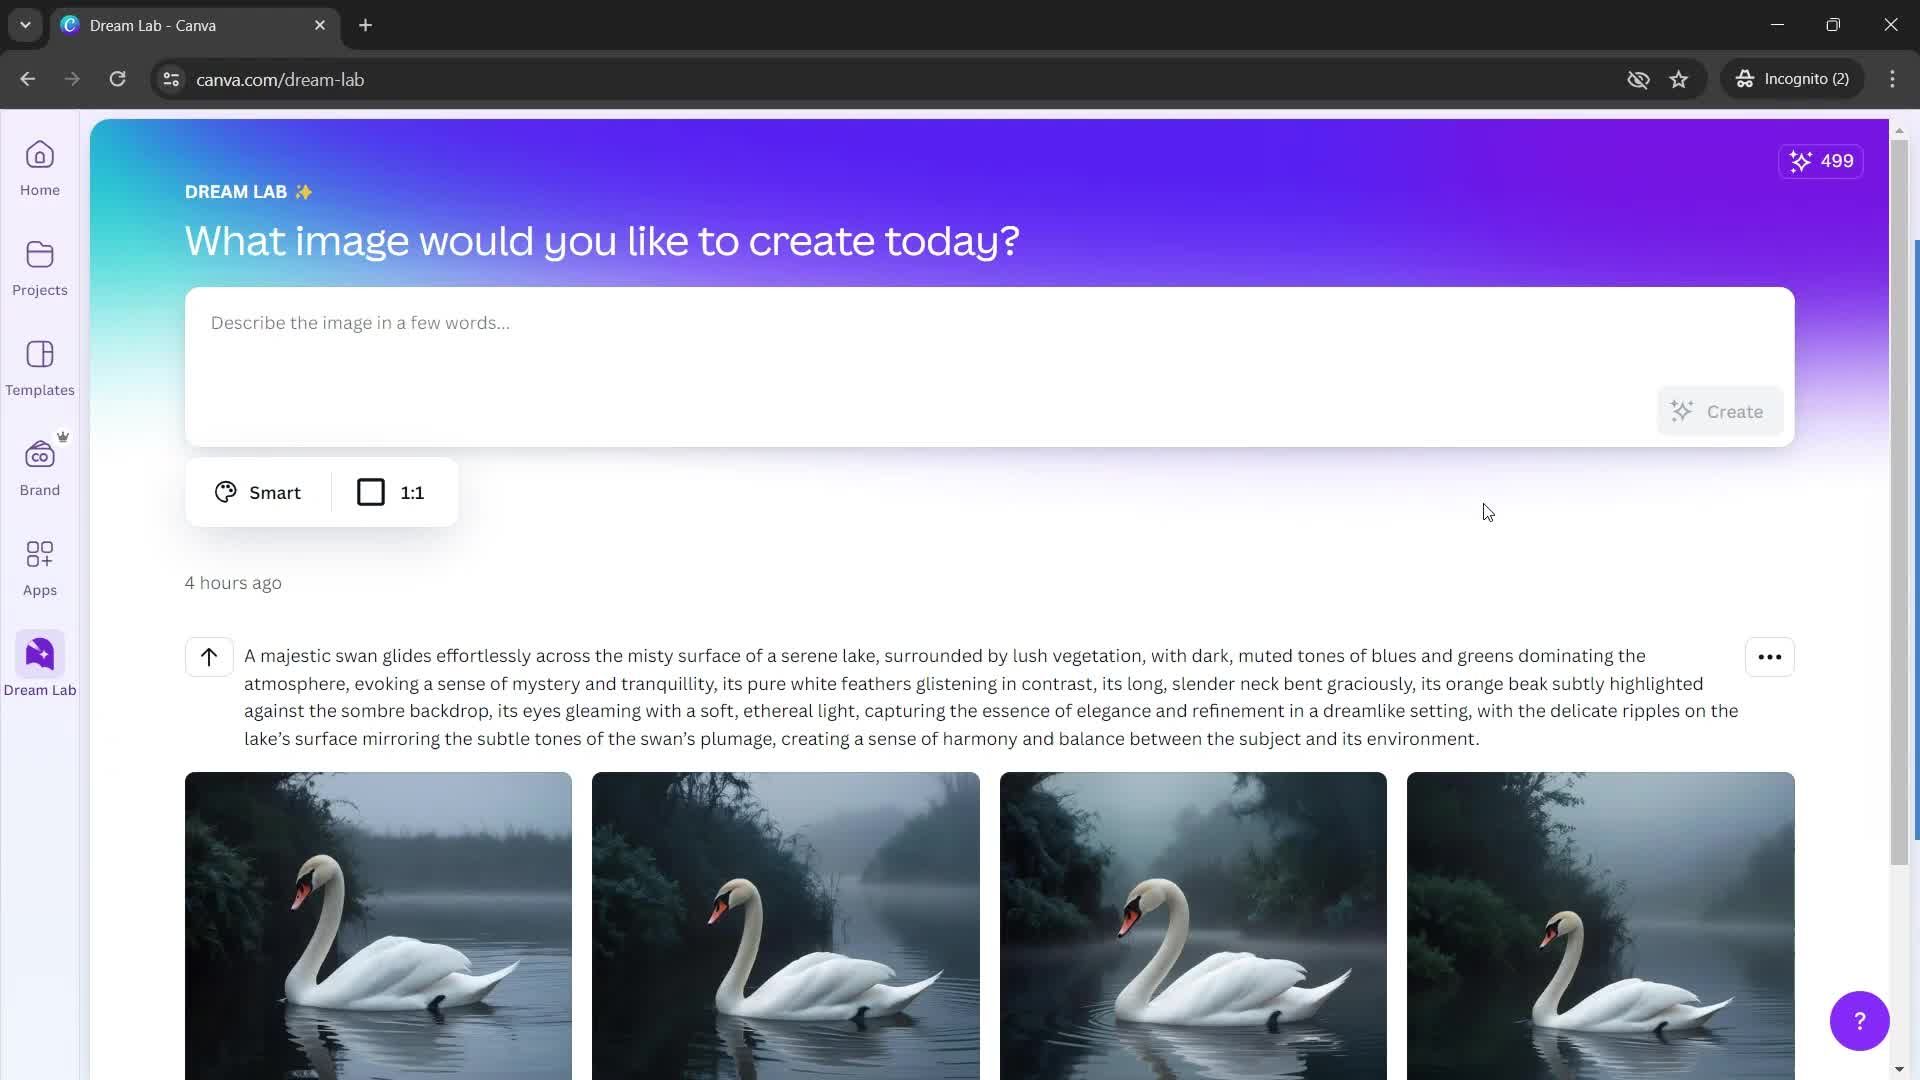This screenshot has height=1080, width=1920.
Task: Click the credits counter icon
Action: coord(1799,161)
